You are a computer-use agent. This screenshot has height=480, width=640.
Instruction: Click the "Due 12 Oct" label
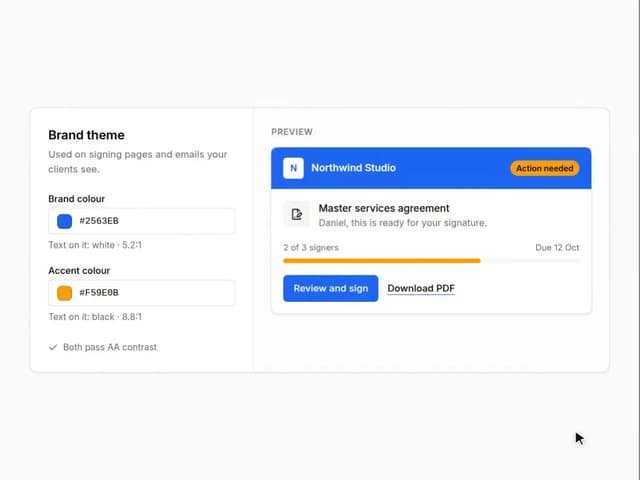[x=557, y=248]
